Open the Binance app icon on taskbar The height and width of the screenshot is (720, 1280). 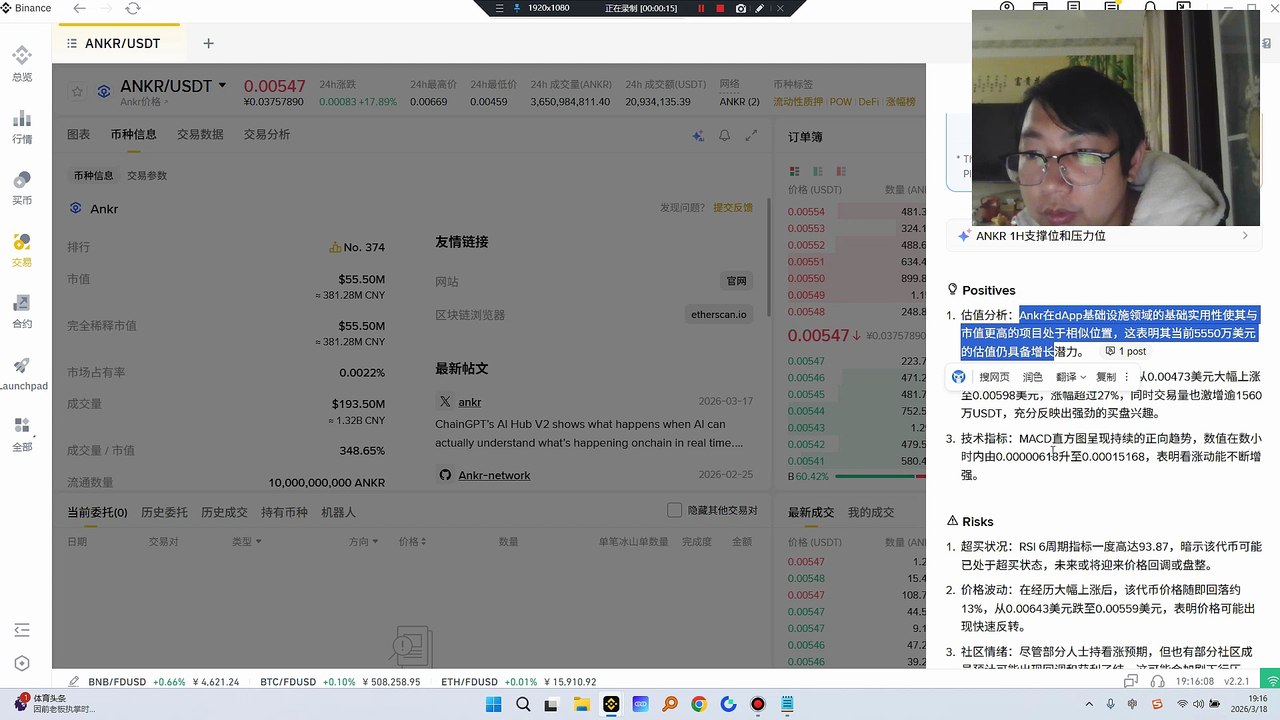[610, 705]
